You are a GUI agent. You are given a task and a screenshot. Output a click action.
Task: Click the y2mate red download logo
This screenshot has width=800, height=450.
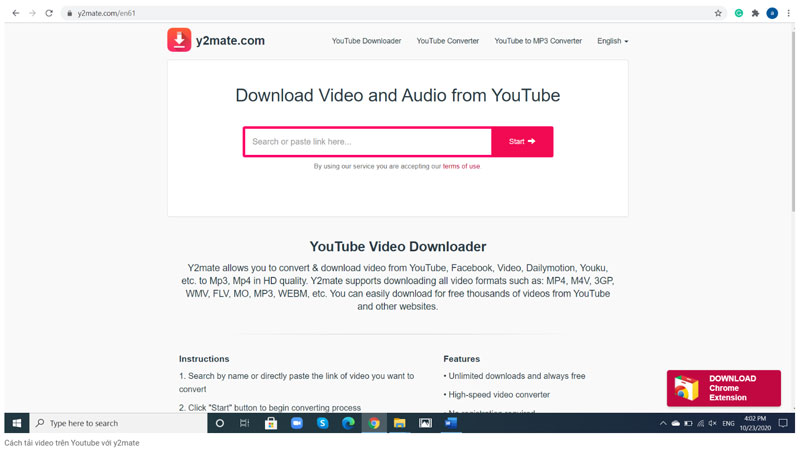tap(179, 40)
